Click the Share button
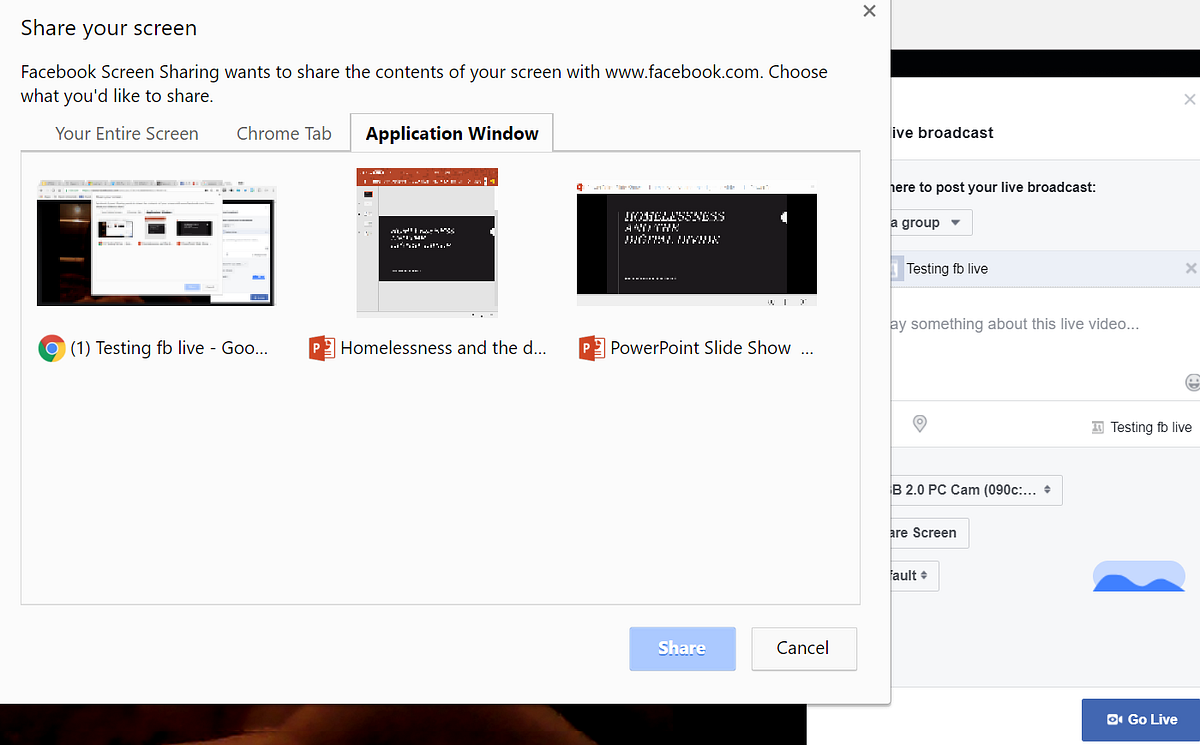1200x745 pixels. pyautogui.click(x=682, y=648)
